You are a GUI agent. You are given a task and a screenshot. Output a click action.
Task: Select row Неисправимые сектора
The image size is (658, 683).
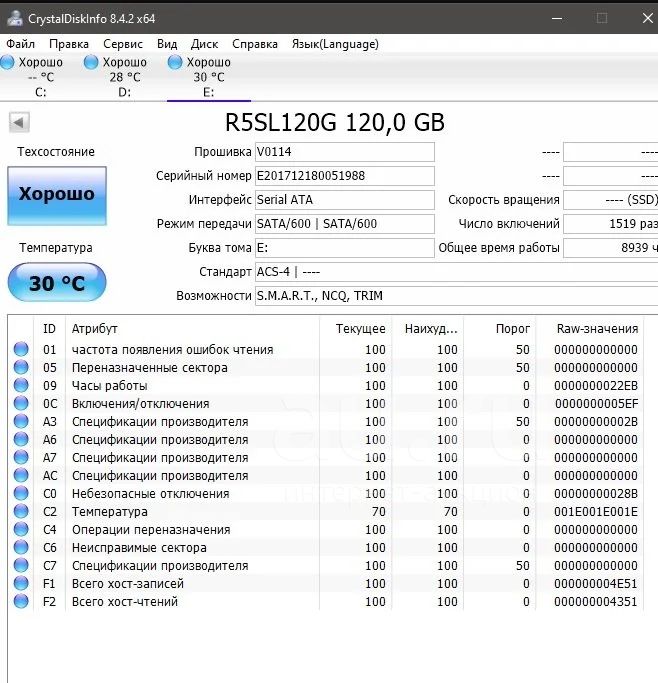pos(326,547)
